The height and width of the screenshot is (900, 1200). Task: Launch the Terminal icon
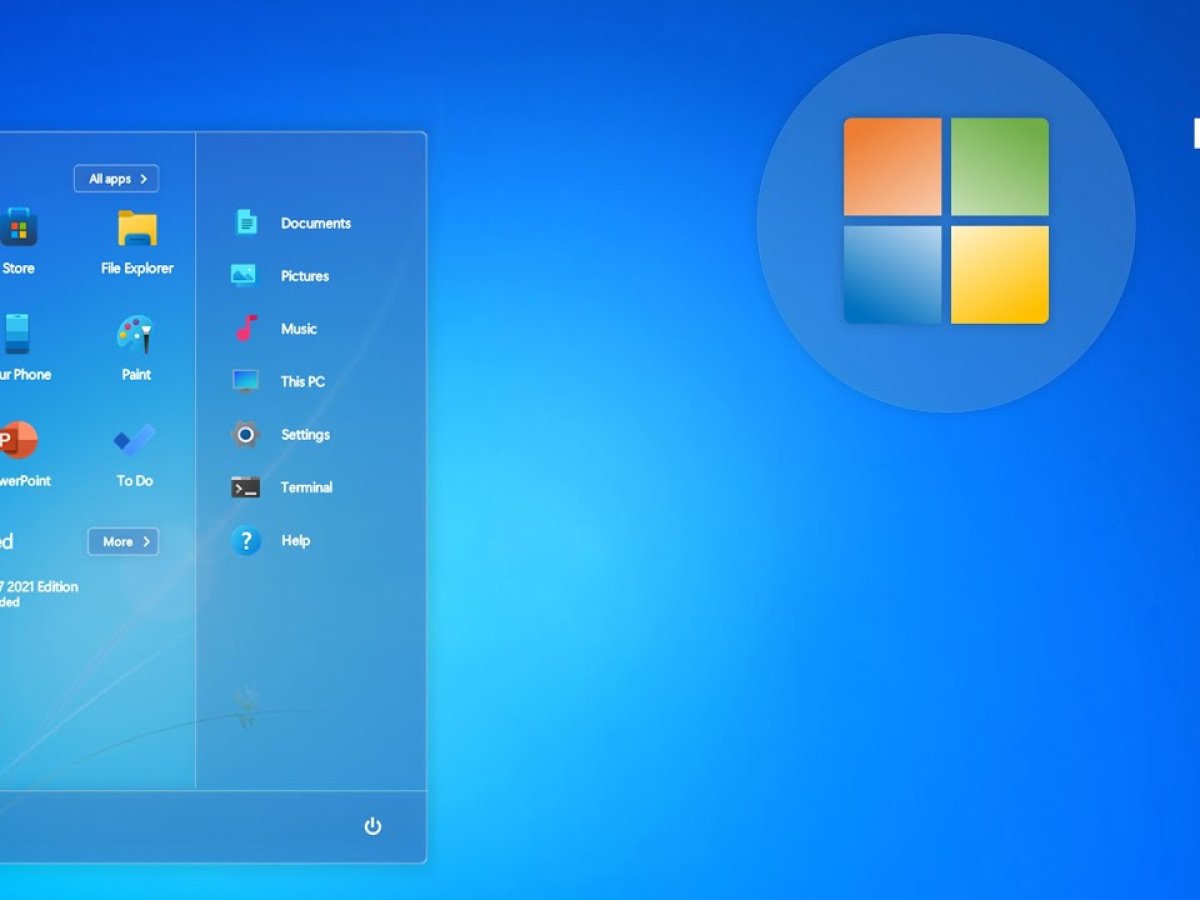tap(245, 487)
